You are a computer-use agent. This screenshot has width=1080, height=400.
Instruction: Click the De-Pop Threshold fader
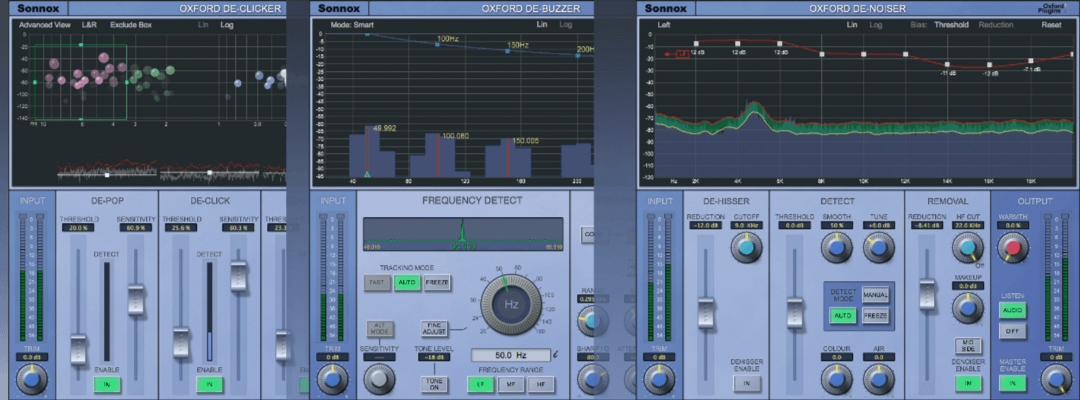[79, 349]
